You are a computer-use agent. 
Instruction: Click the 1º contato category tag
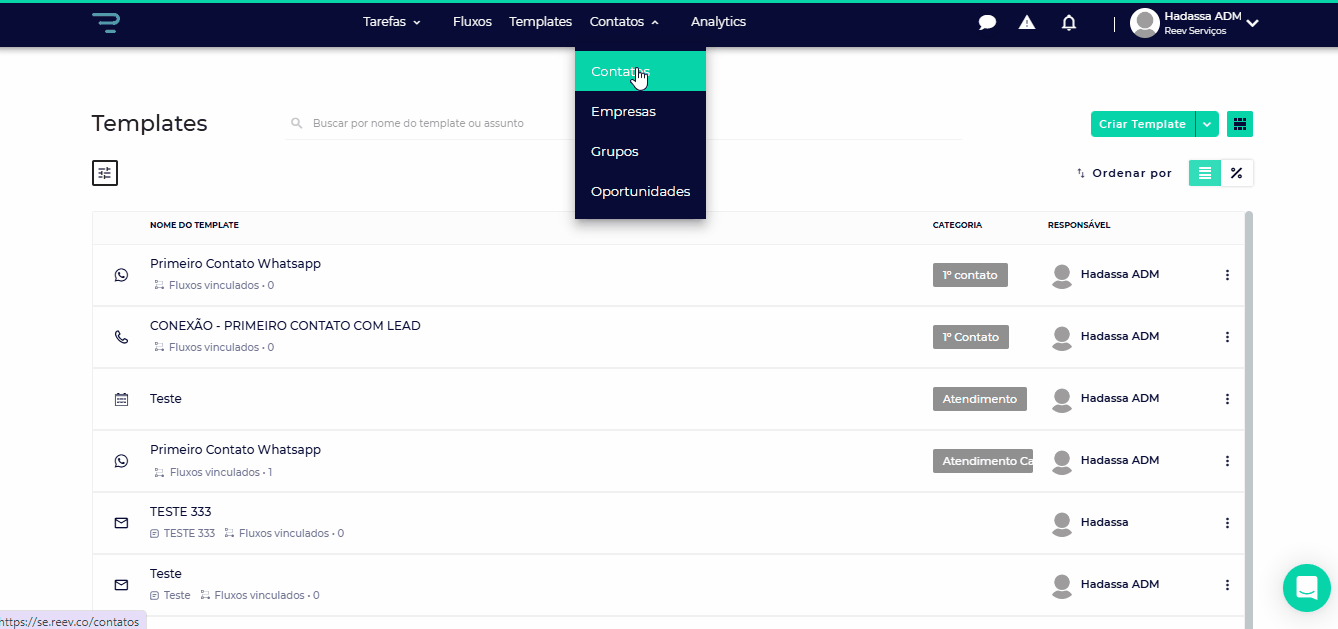click(970, 275)
